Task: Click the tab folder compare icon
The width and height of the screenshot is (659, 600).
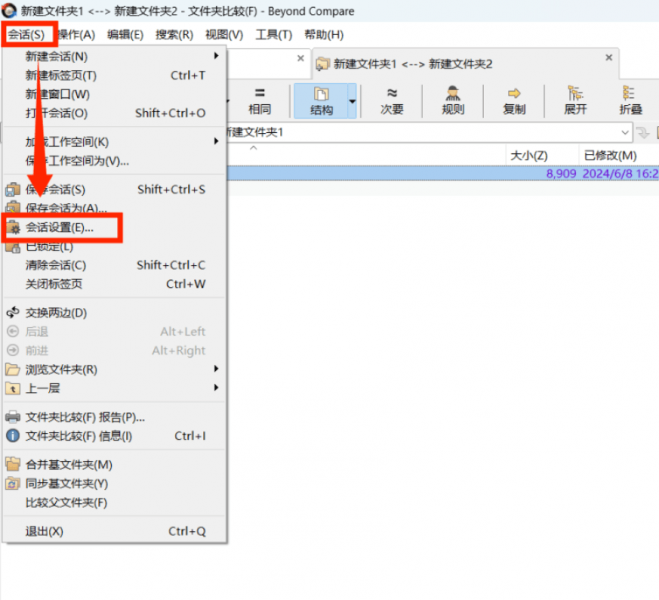Action: click(x=322, y=64)
